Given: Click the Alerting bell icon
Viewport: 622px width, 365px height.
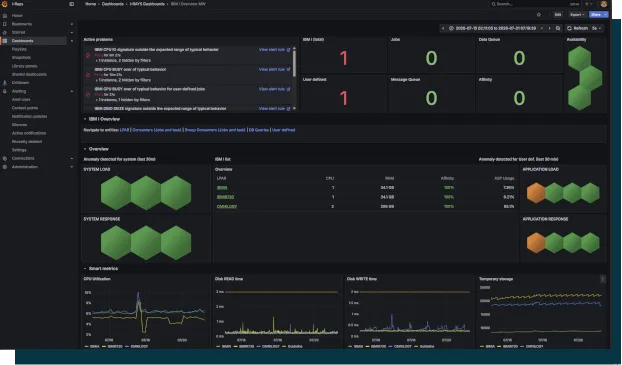Looking at the screenshot, I should (5, 91).
